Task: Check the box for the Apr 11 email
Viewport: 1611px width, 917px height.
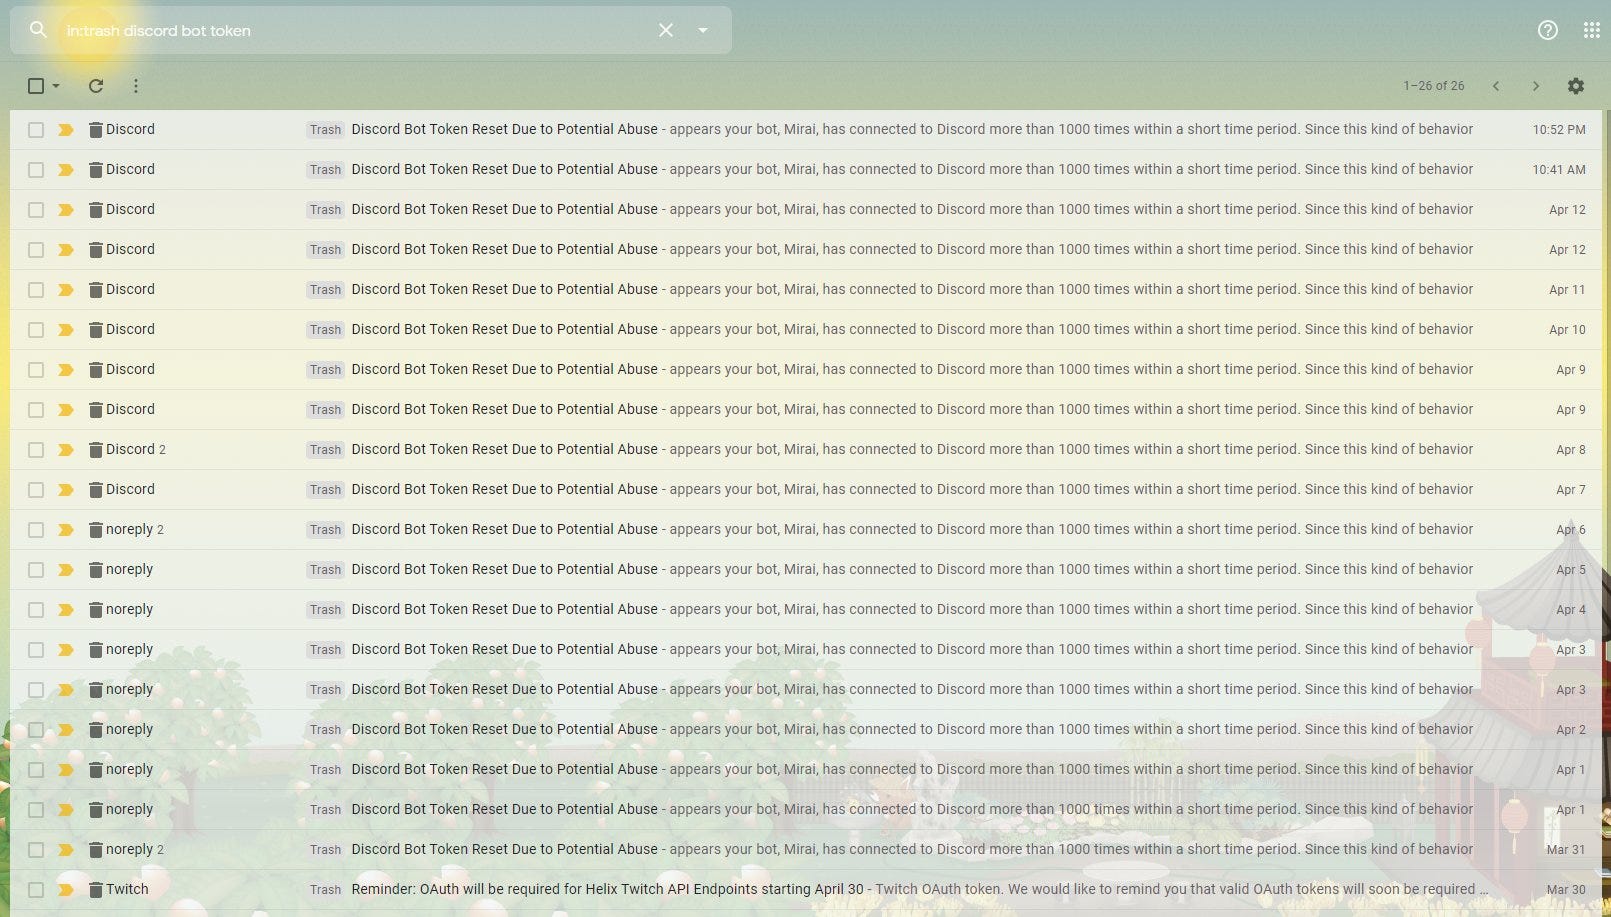Action: coord(36,290)
